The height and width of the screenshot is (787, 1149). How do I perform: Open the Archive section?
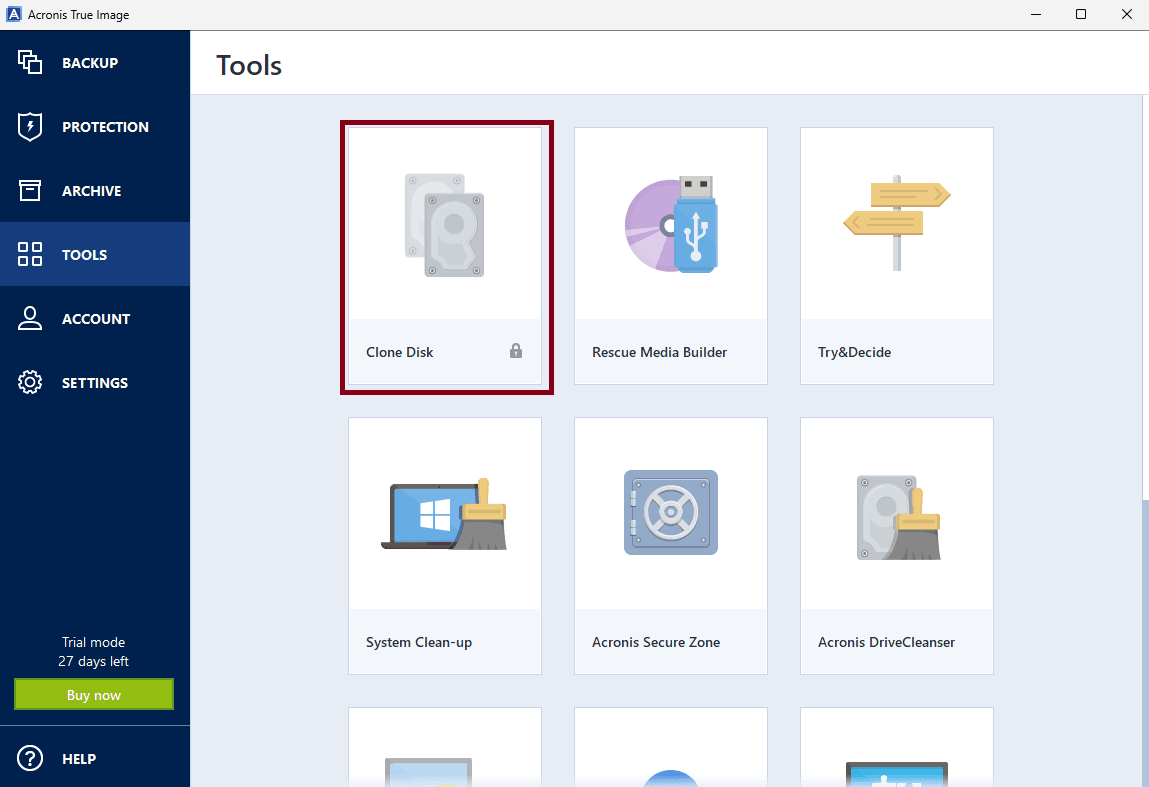coord(95,191)
